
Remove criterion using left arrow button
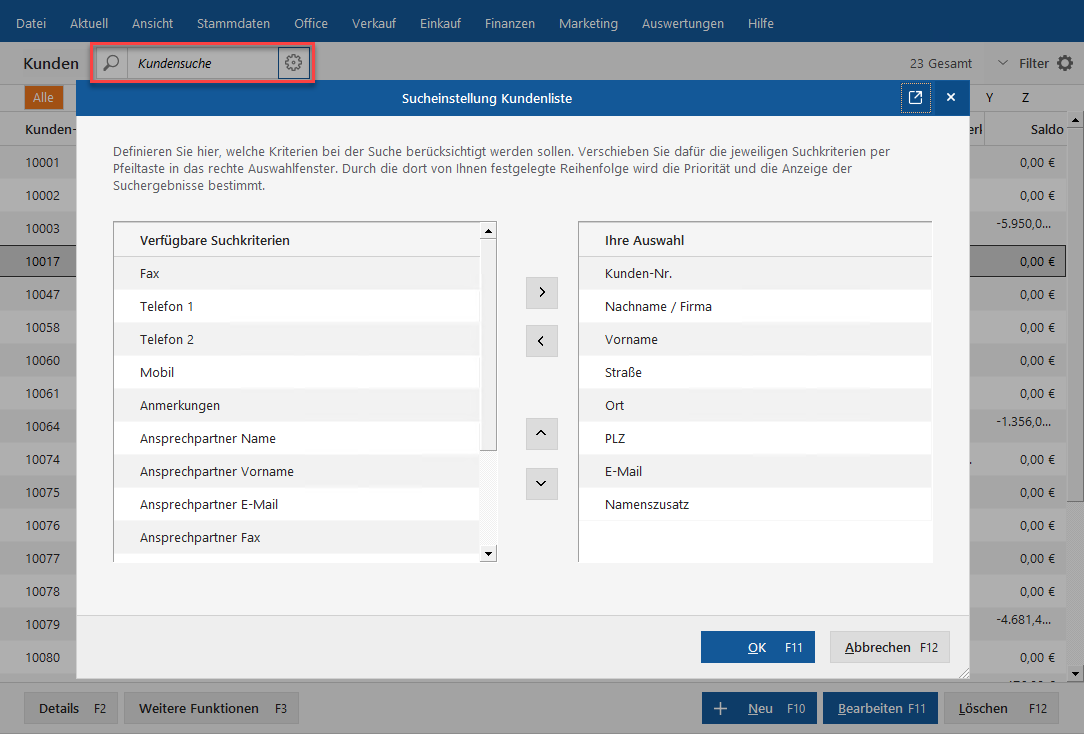[541, 341]
